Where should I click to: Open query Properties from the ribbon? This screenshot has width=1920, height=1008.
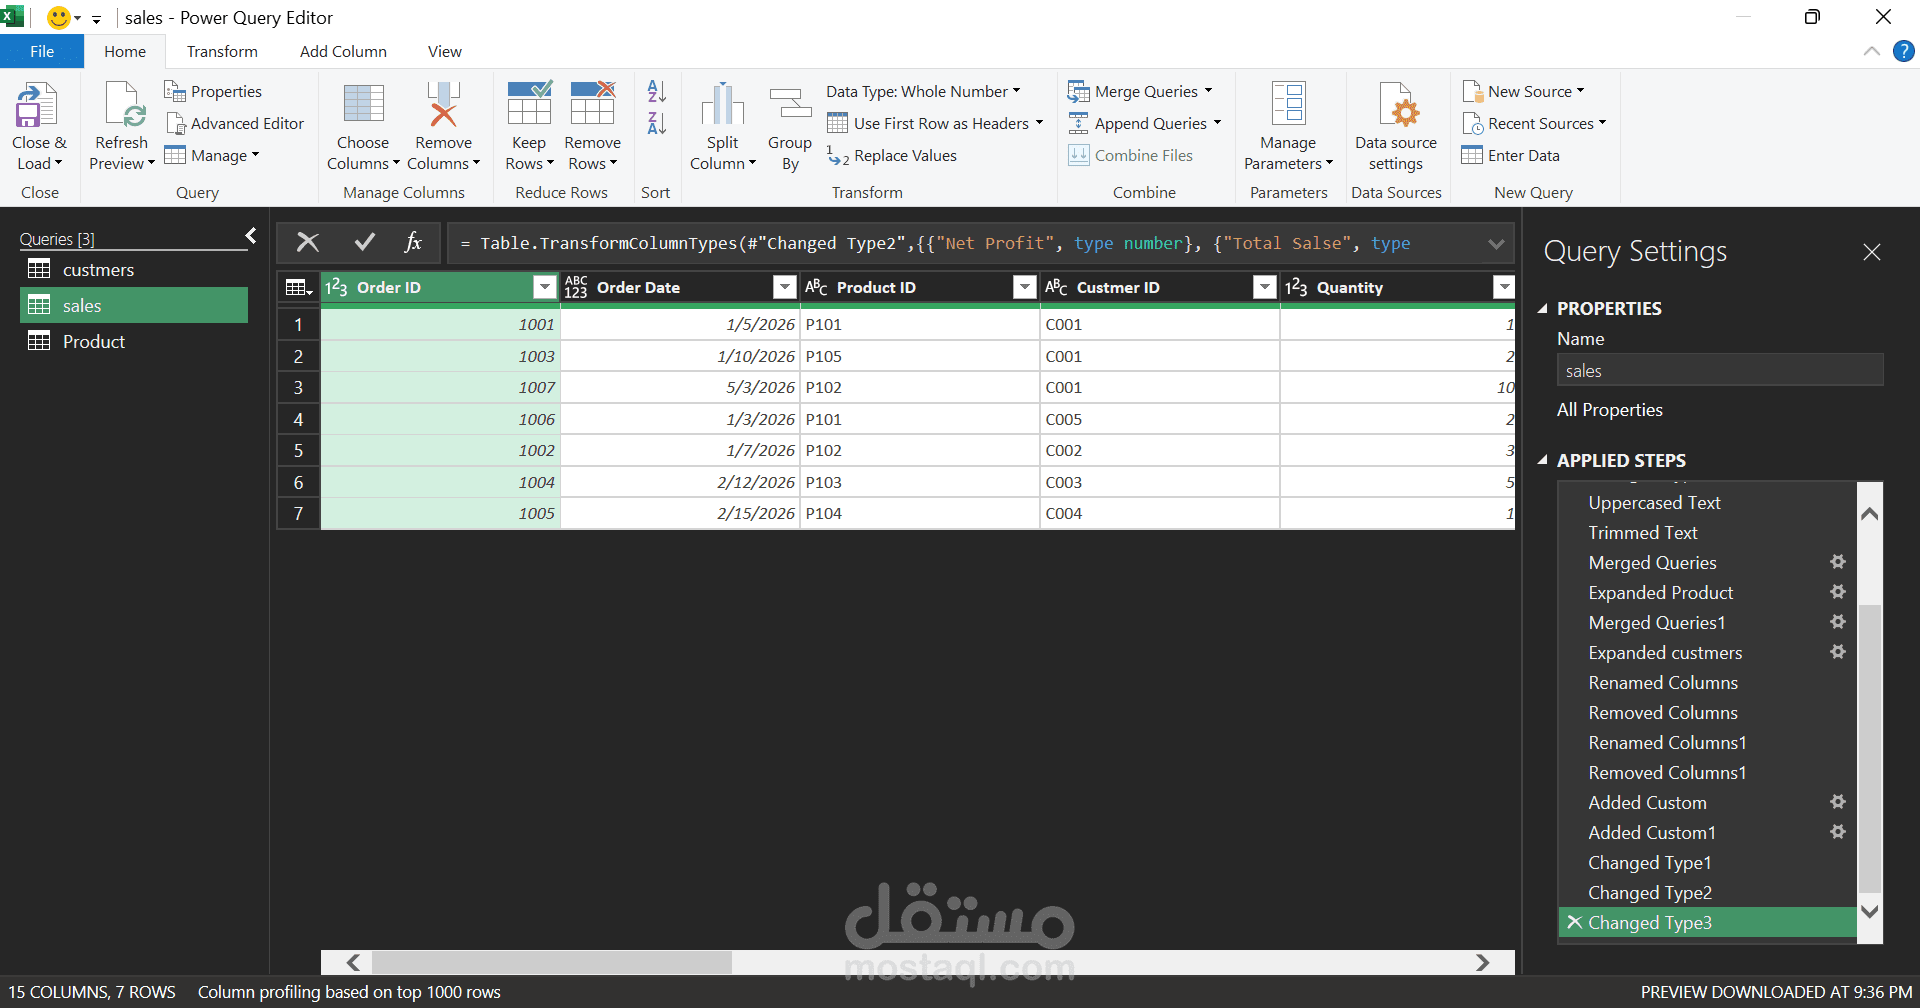pyautogui.click(x=214, y=91)
